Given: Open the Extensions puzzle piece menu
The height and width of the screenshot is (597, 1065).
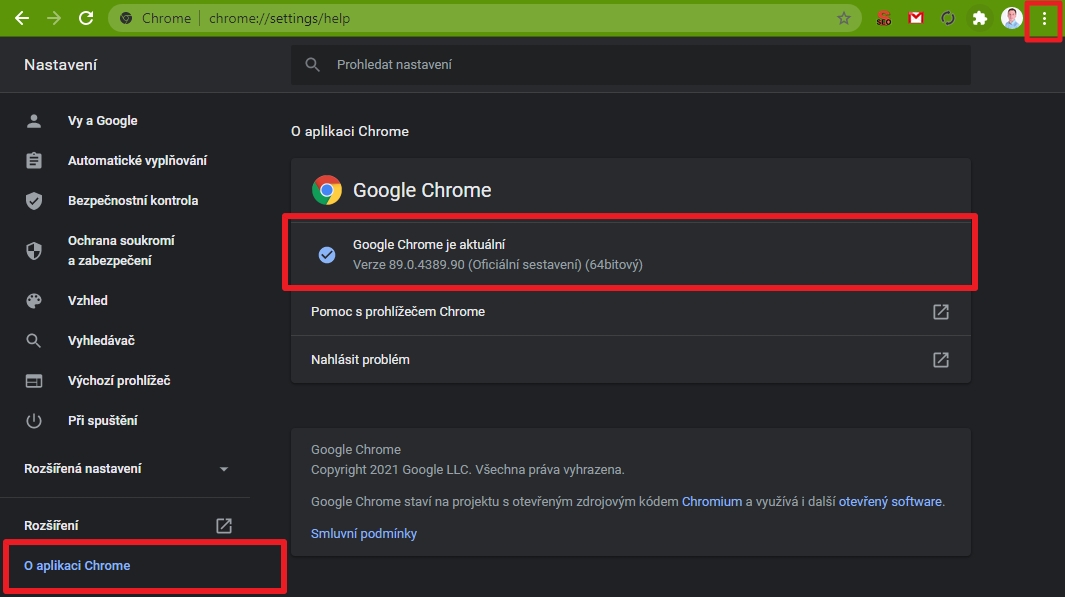Looking at the screenshot, I should tap(979, 18).
